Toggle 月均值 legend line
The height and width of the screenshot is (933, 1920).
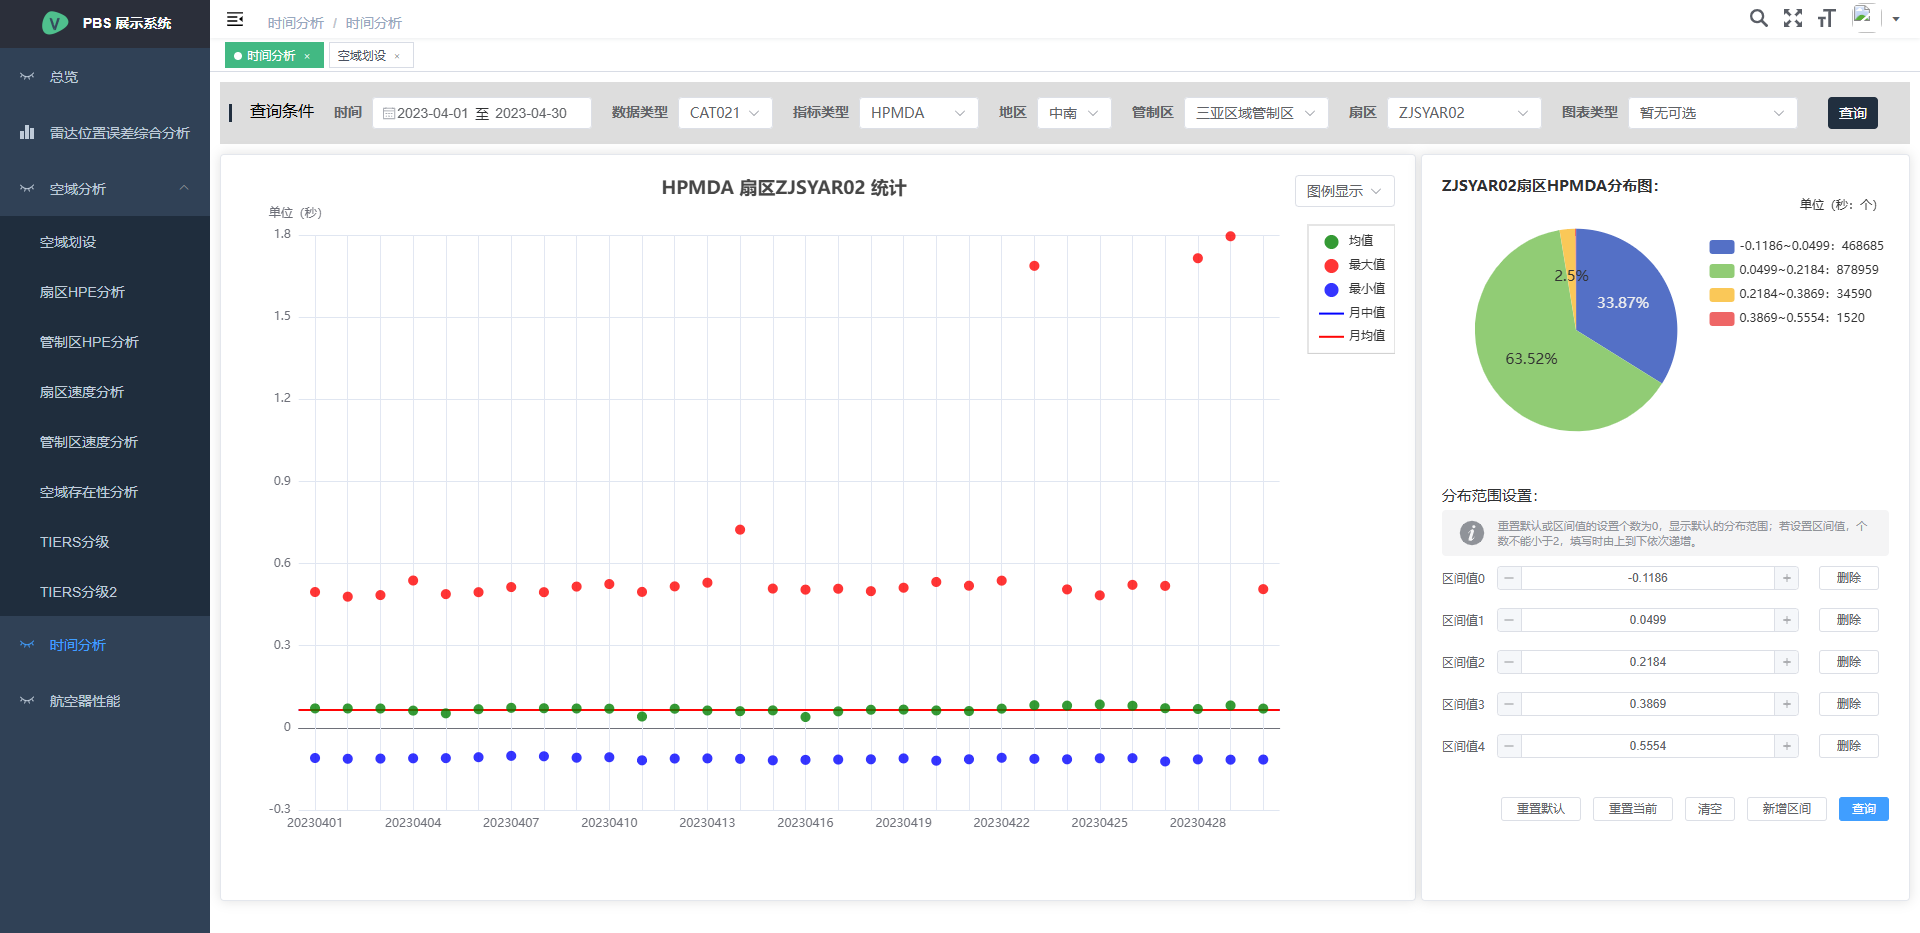[1352, 336]
